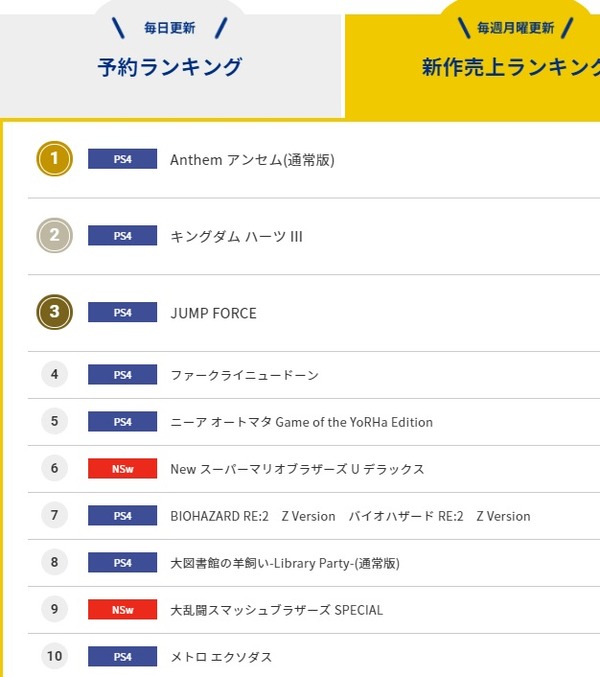Click the silver rank 2 medal icon
Image resolution: width=600 pixels, height=677 pixels.
(x=54, y=236)
